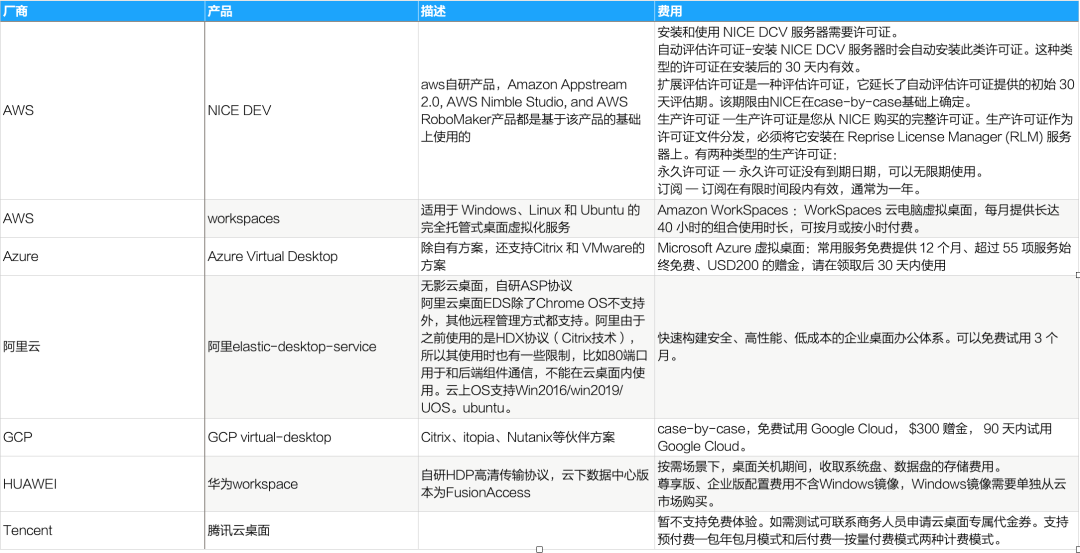Viewport: 1080px width, 553px height.
Task: Select the 'Azure Virtual Desktop' product cell
Action: click(x=312, y=257)
